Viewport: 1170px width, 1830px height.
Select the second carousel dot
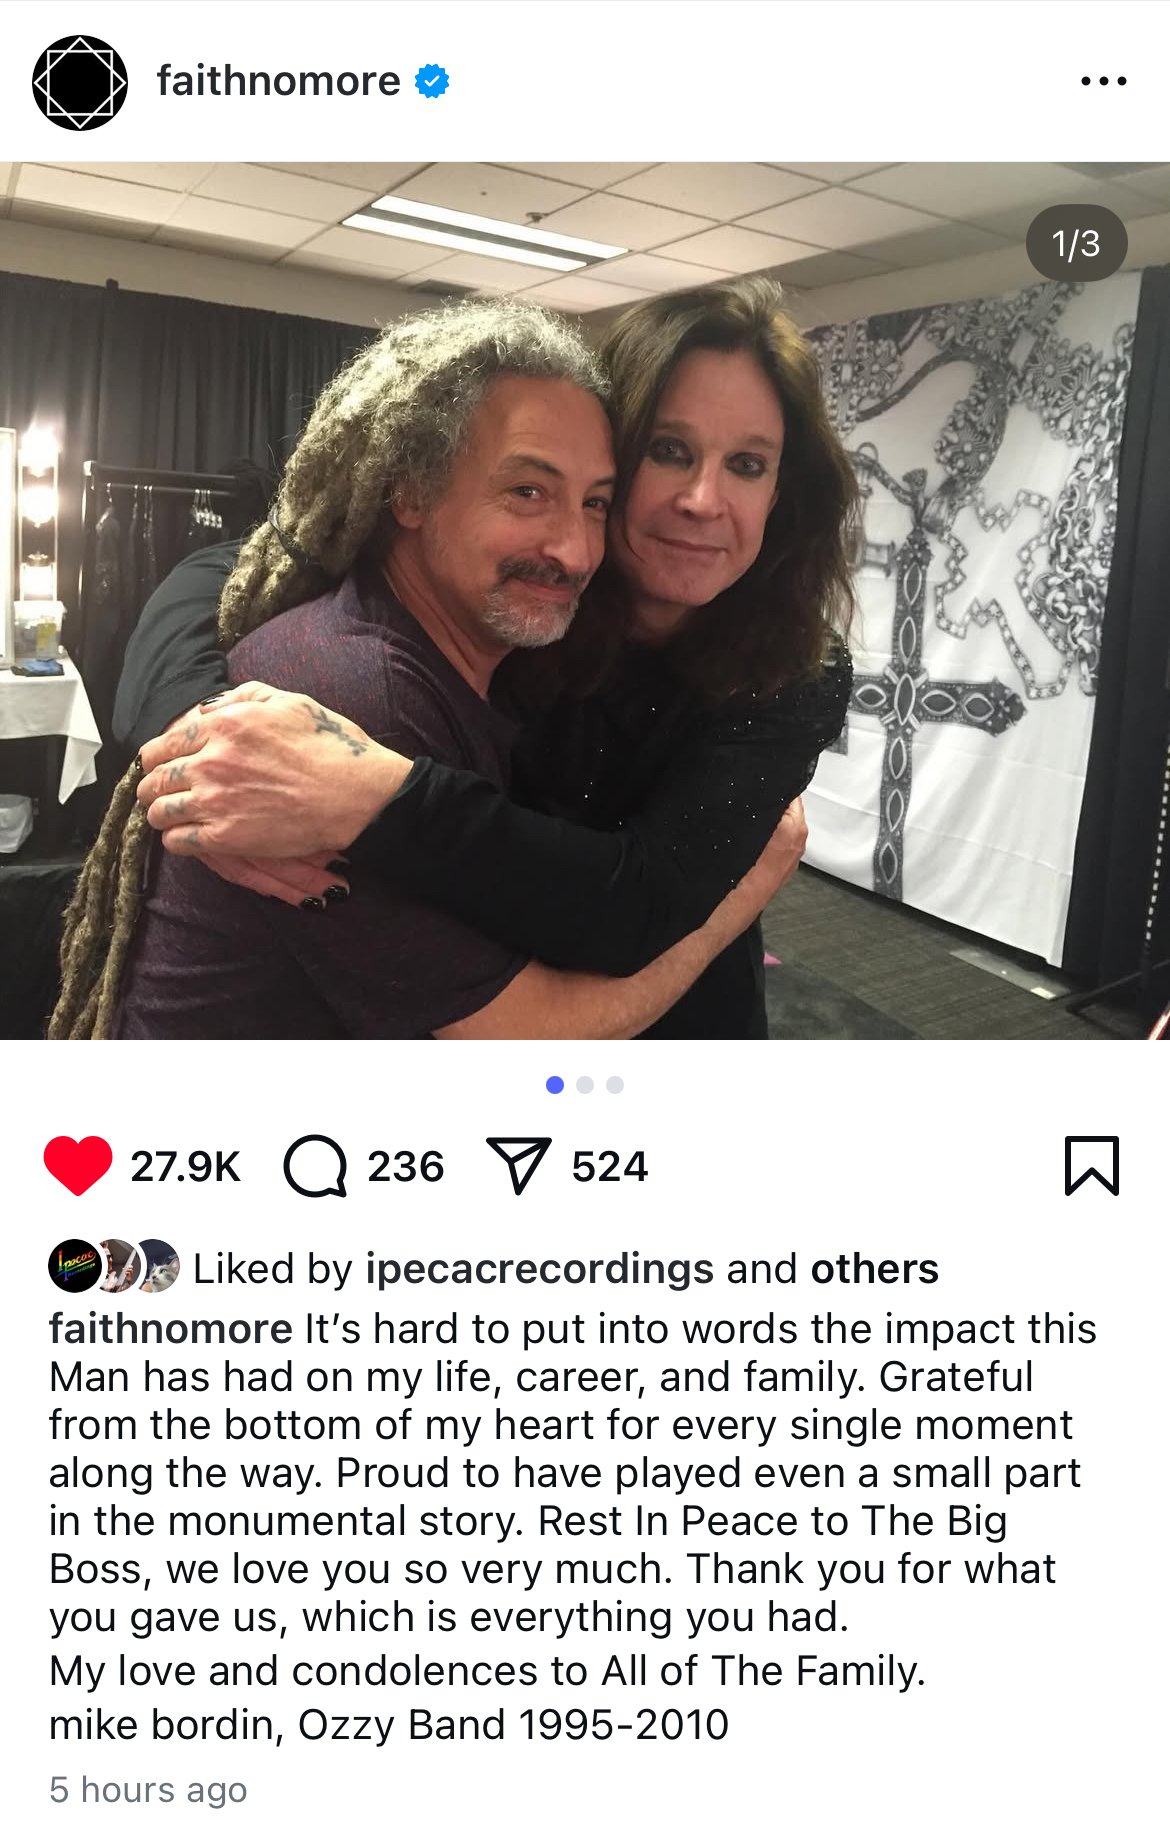point(585,1085)
